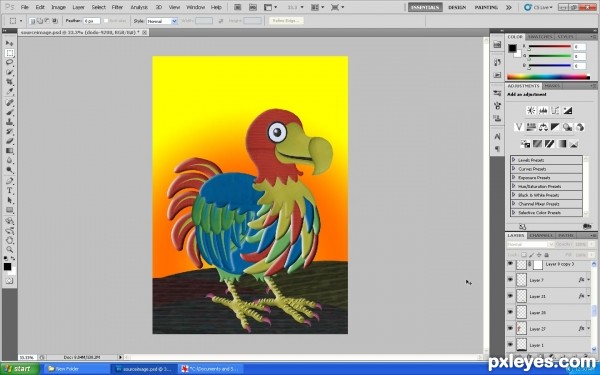The width and height of the screenshot is (600, 375).
Task: Open the paragraph panel icon in dock
Action: (x=497, y=148)
